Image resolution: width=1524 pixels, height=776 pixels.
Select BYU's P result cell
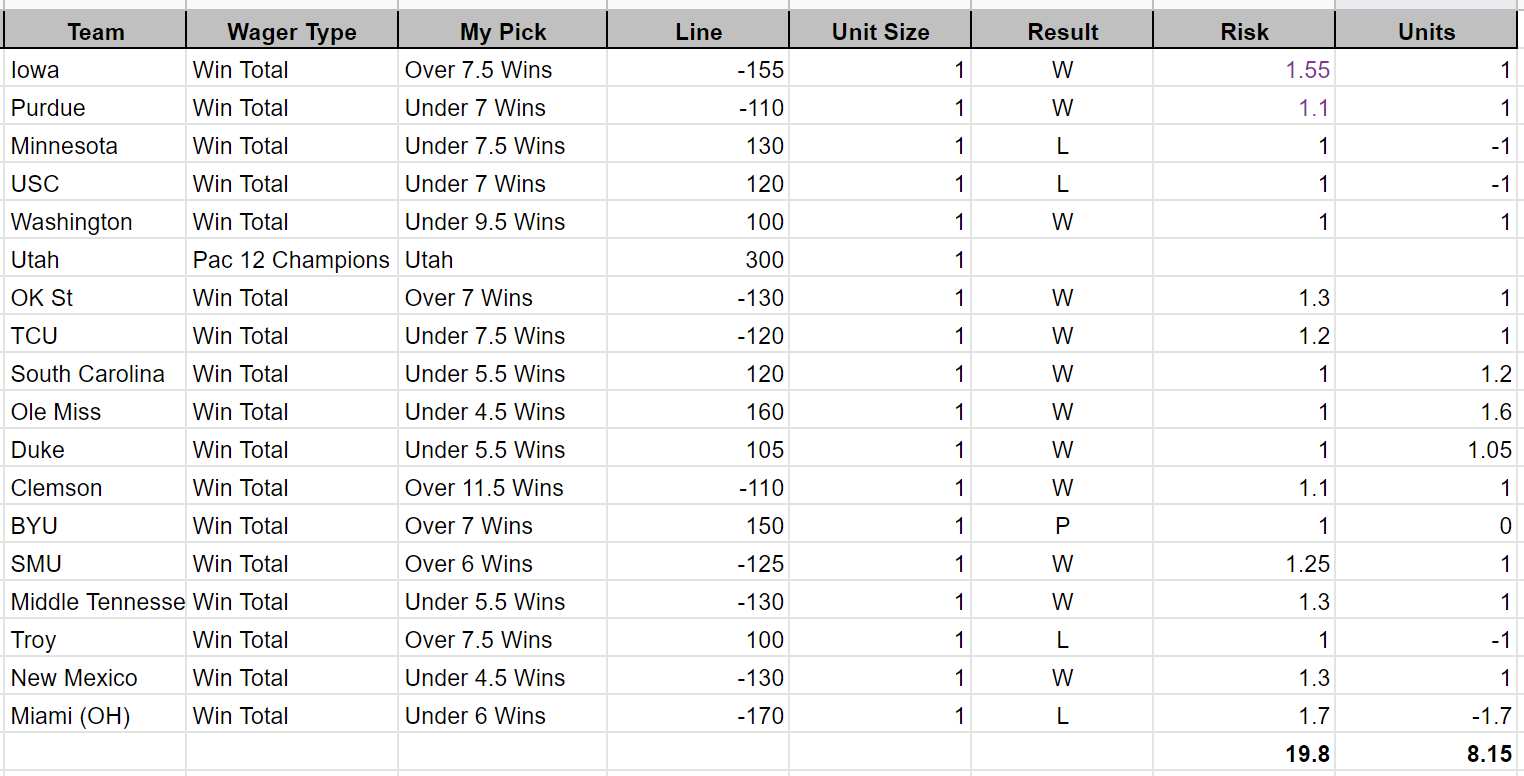(1062, 526)
